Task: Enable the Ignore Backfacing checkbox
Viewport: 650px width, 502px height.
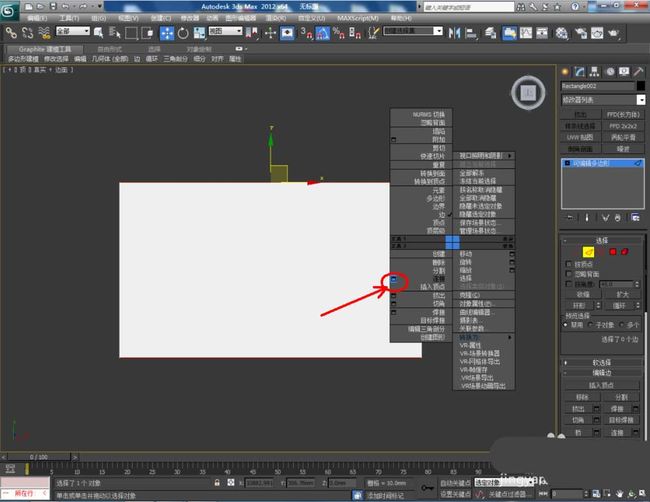Action: (x=569, y=274)
